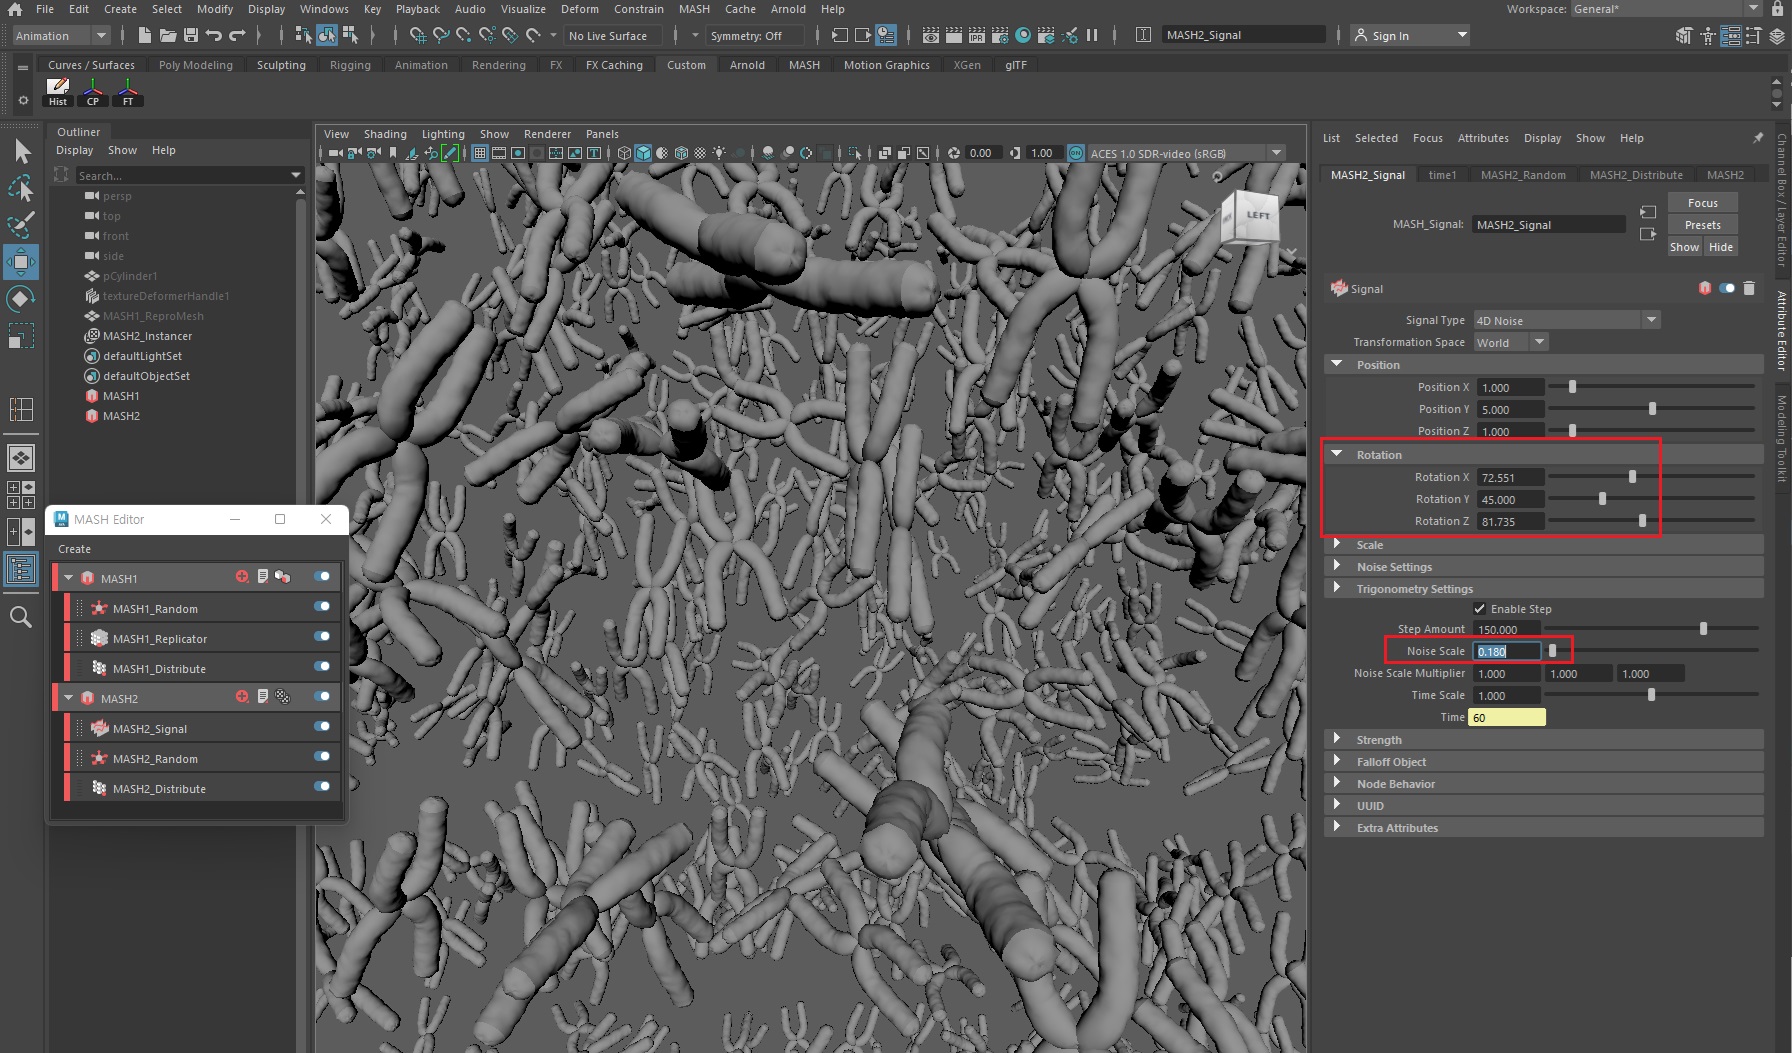The width and height of the screenshot is (1792, 1053).
Task: Open the Deform menu
Action: click(579, 9)
